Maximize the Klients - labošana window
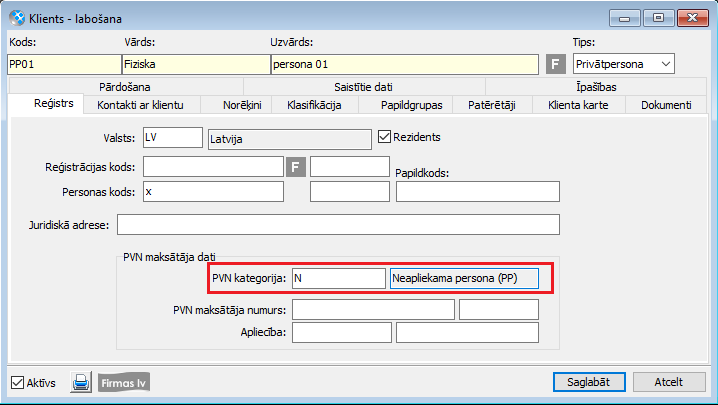Image resolution: width=718 pixels, height=405 pixels. (658, 18)
